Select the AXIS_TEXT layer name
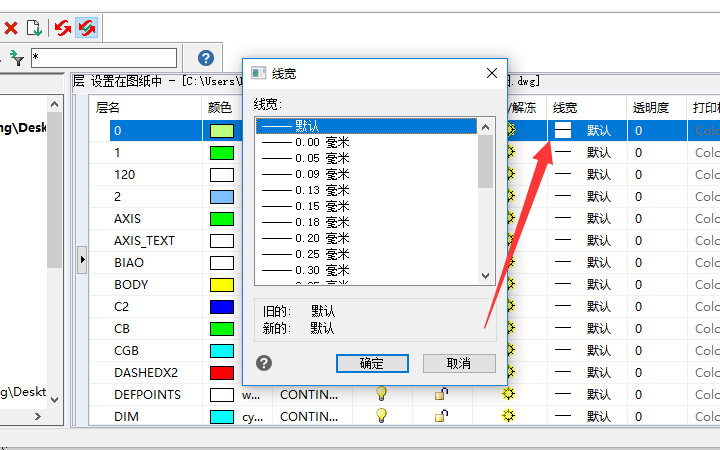This screenshot has width=720, height=450. coord(144,241)
